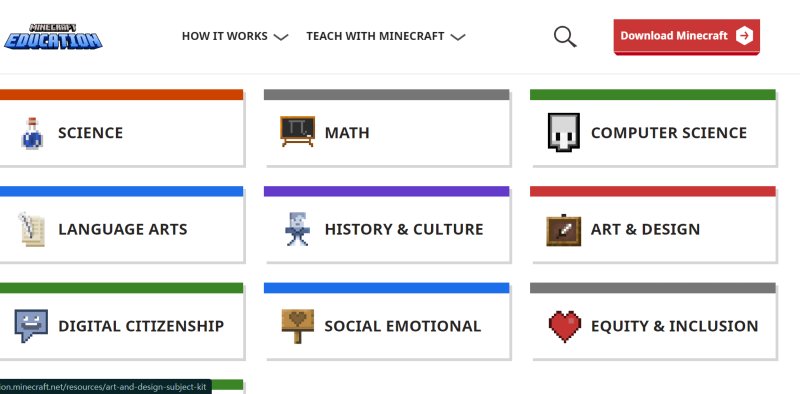Click the Download Minecraft button

click(x=686, y=36)
